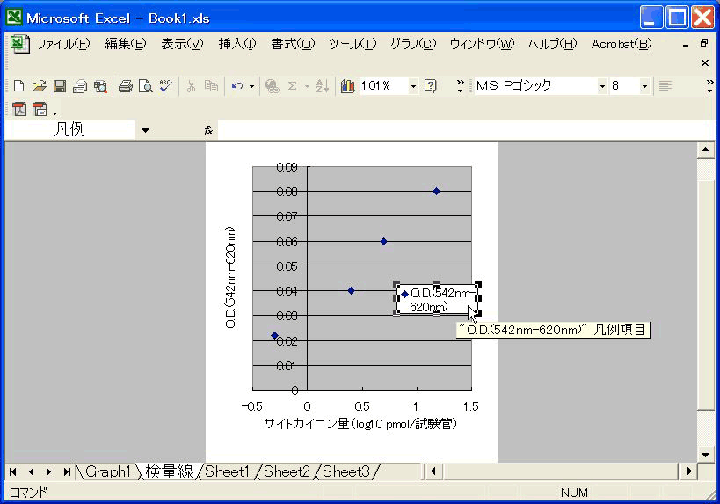The image size is (720, 504).
Task: Open the font name dropdown list
Action: point(602,87)
